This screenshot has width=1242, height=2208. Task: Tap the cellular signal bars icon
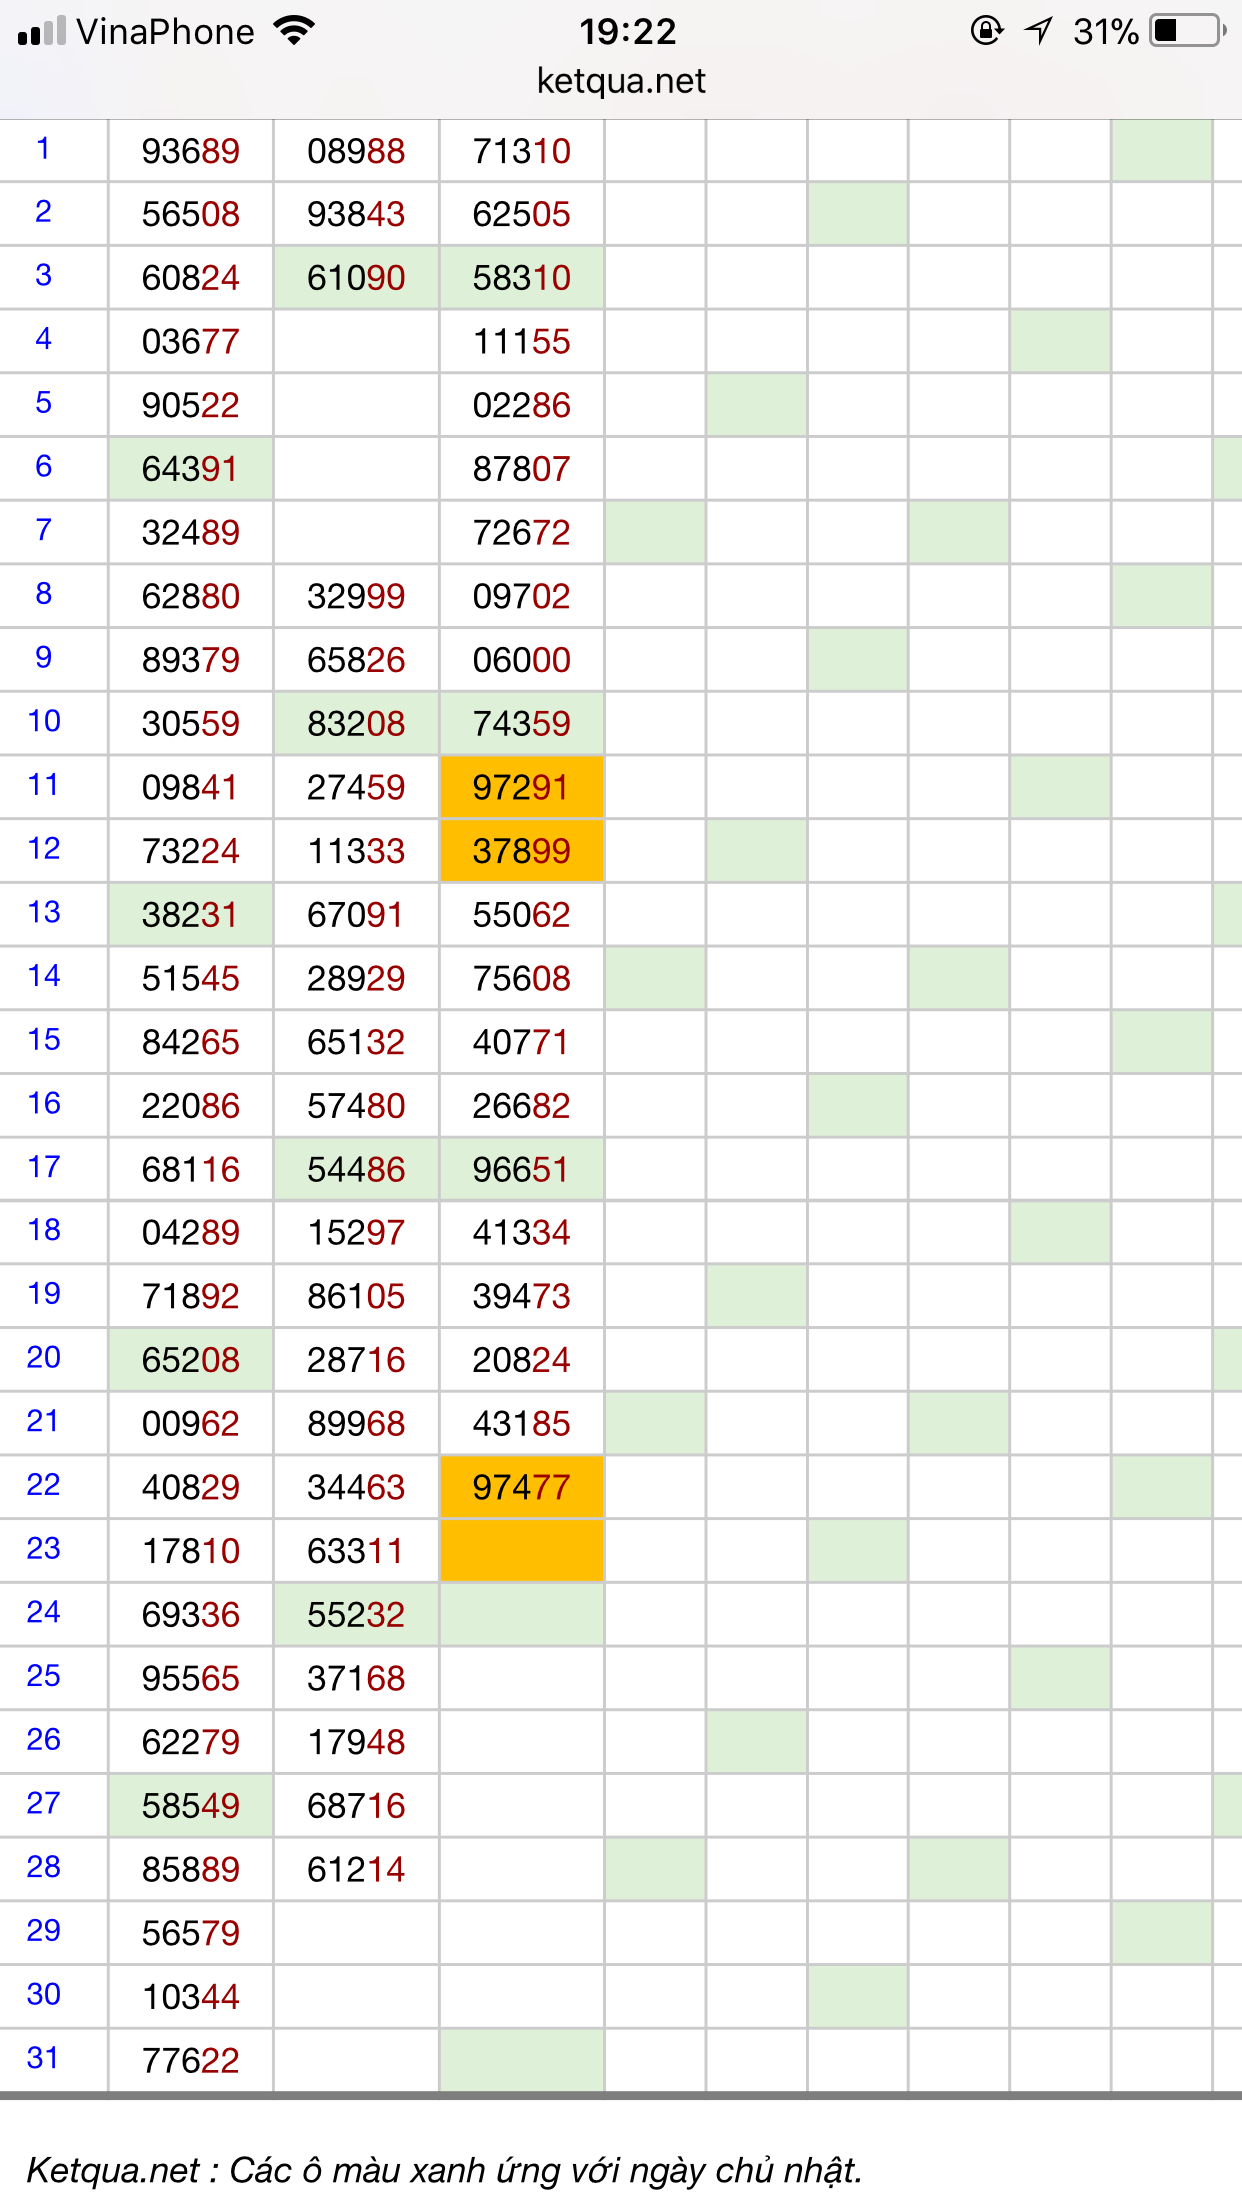(x=41, y=32)
